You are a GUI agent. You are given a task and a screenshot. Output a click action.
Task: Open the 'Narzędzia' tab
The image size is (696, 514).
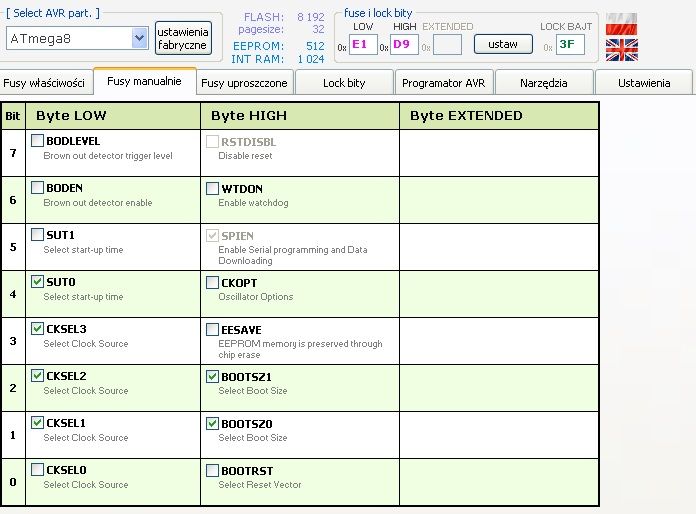coord(544,83)
